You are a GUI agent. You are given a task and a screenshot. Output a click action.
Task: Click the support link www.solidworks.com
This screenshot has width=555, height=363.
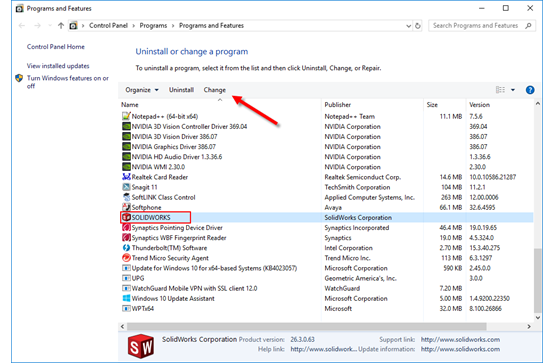click(x=460, y=339)
